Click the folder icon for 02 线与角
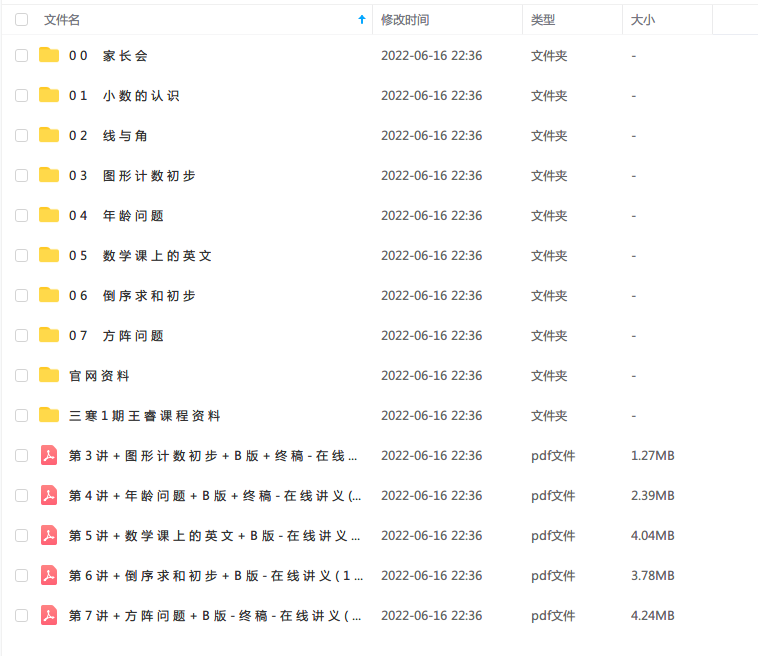This screenshot has height=656, width=758. (49, 135)
